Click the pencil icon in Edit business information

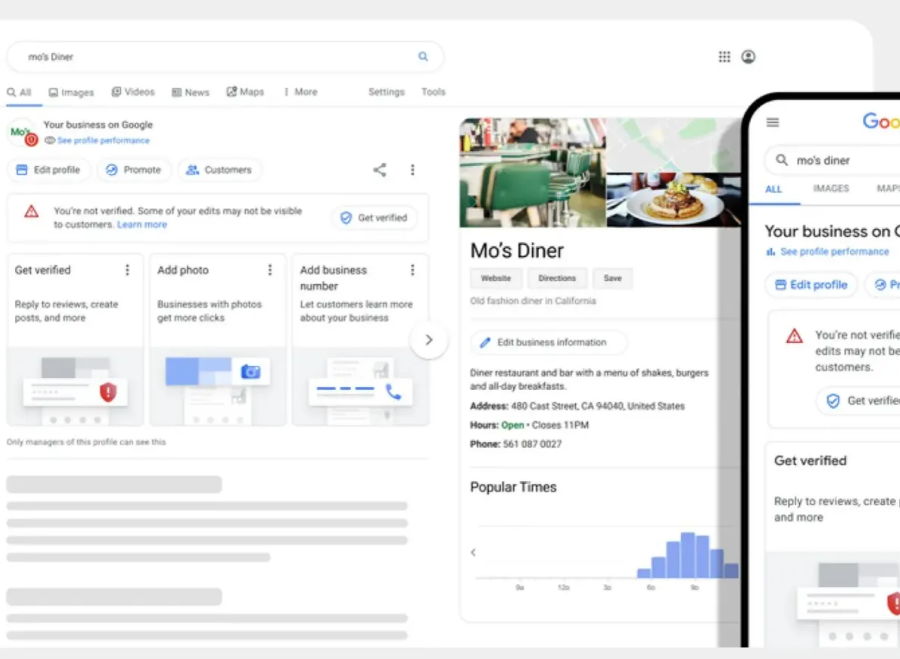click(x=485, y=342)
